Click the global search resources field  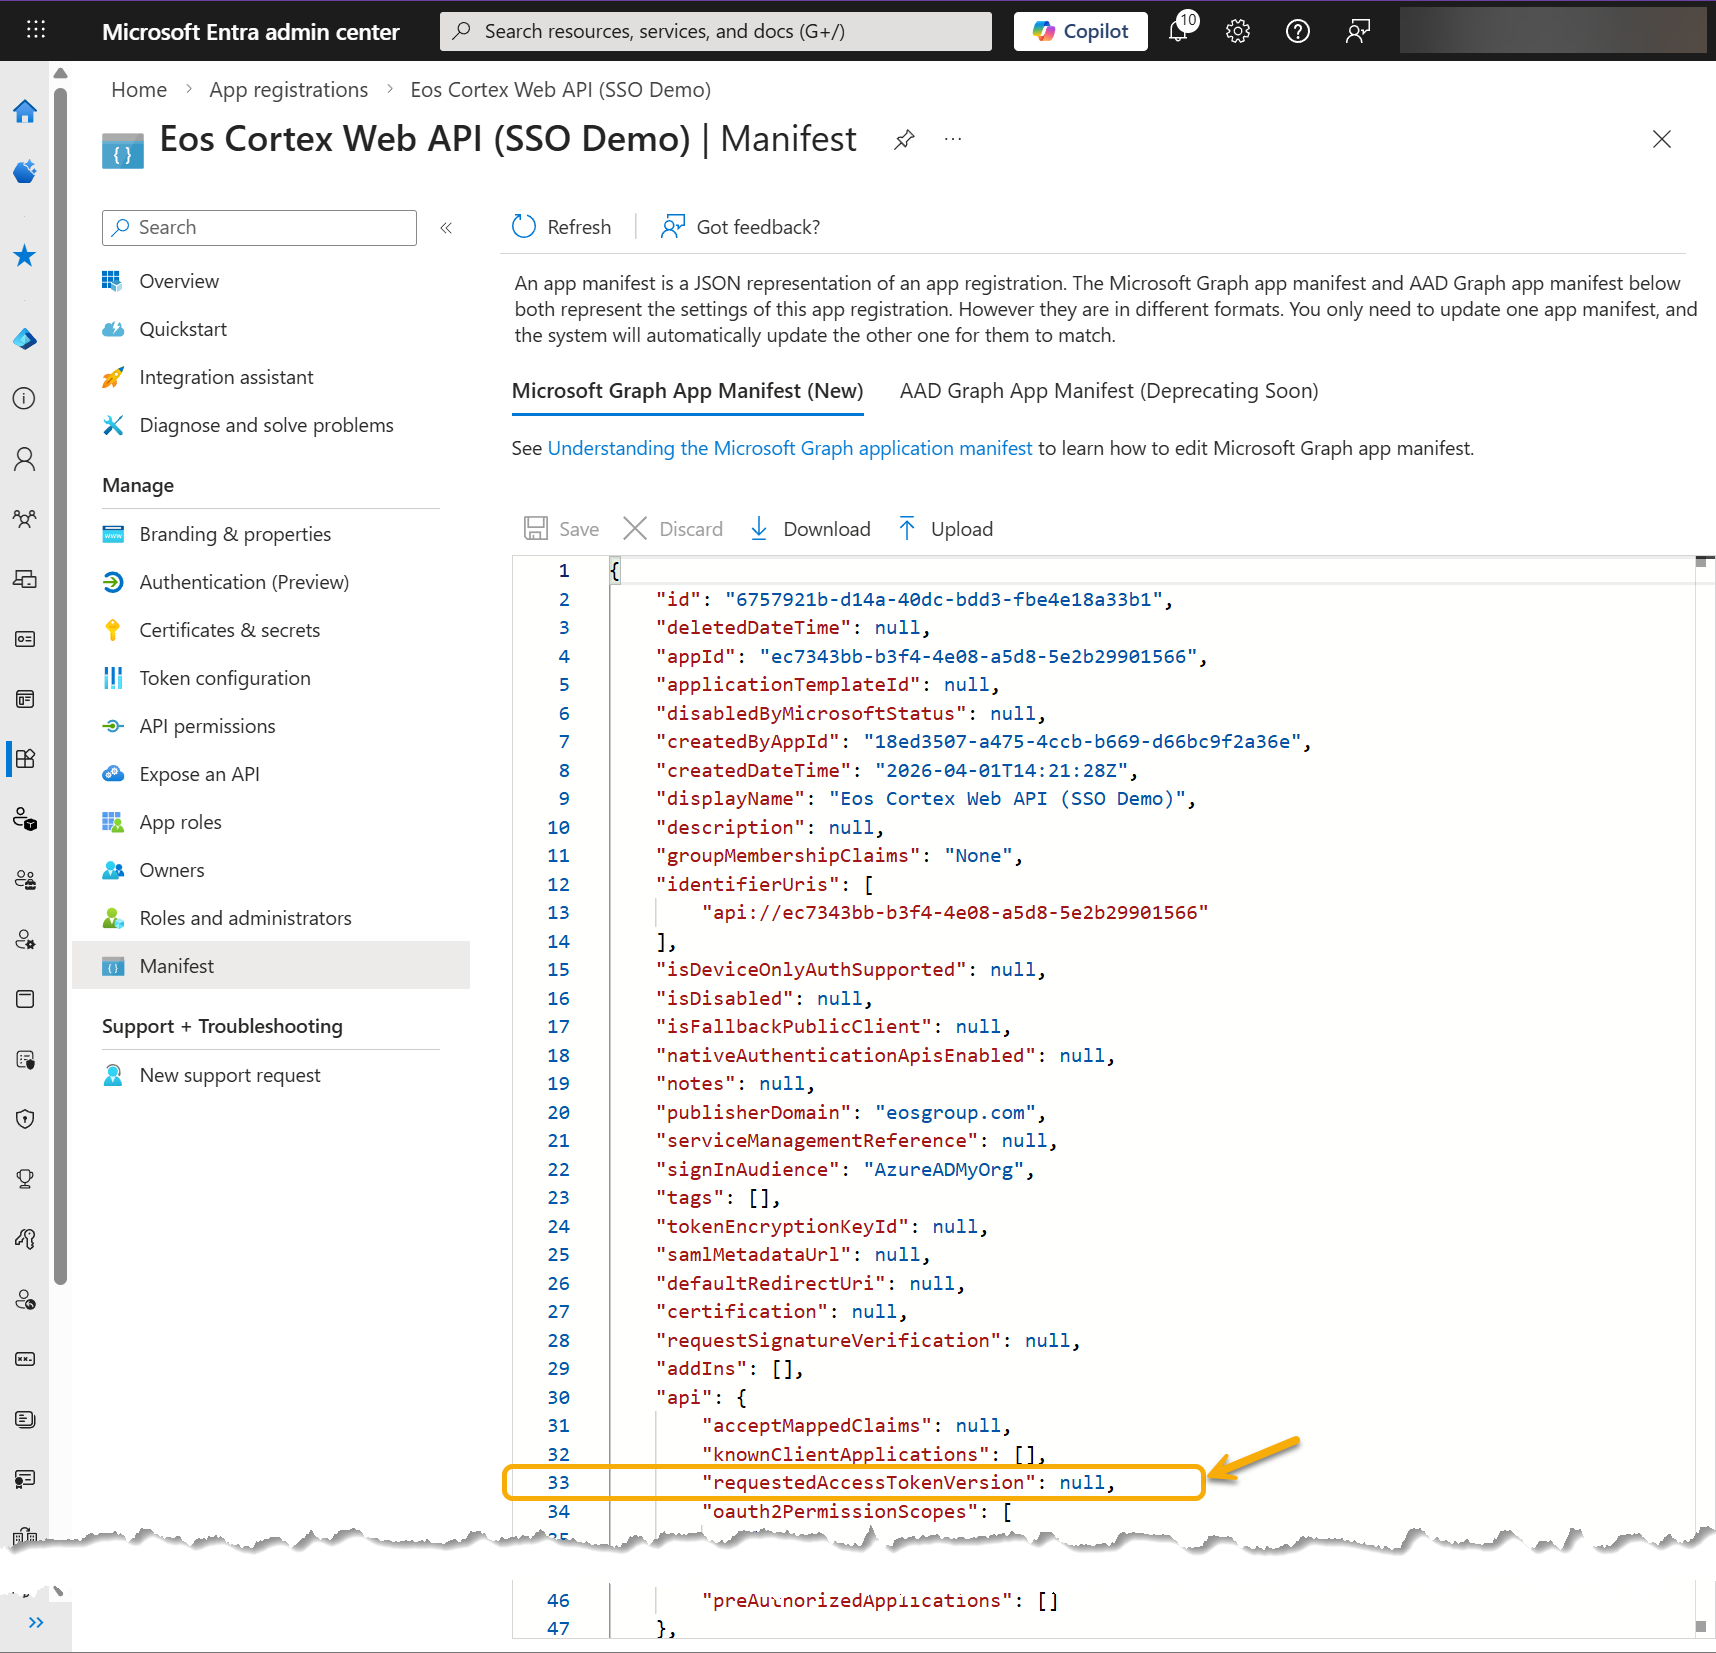point(716,31)
